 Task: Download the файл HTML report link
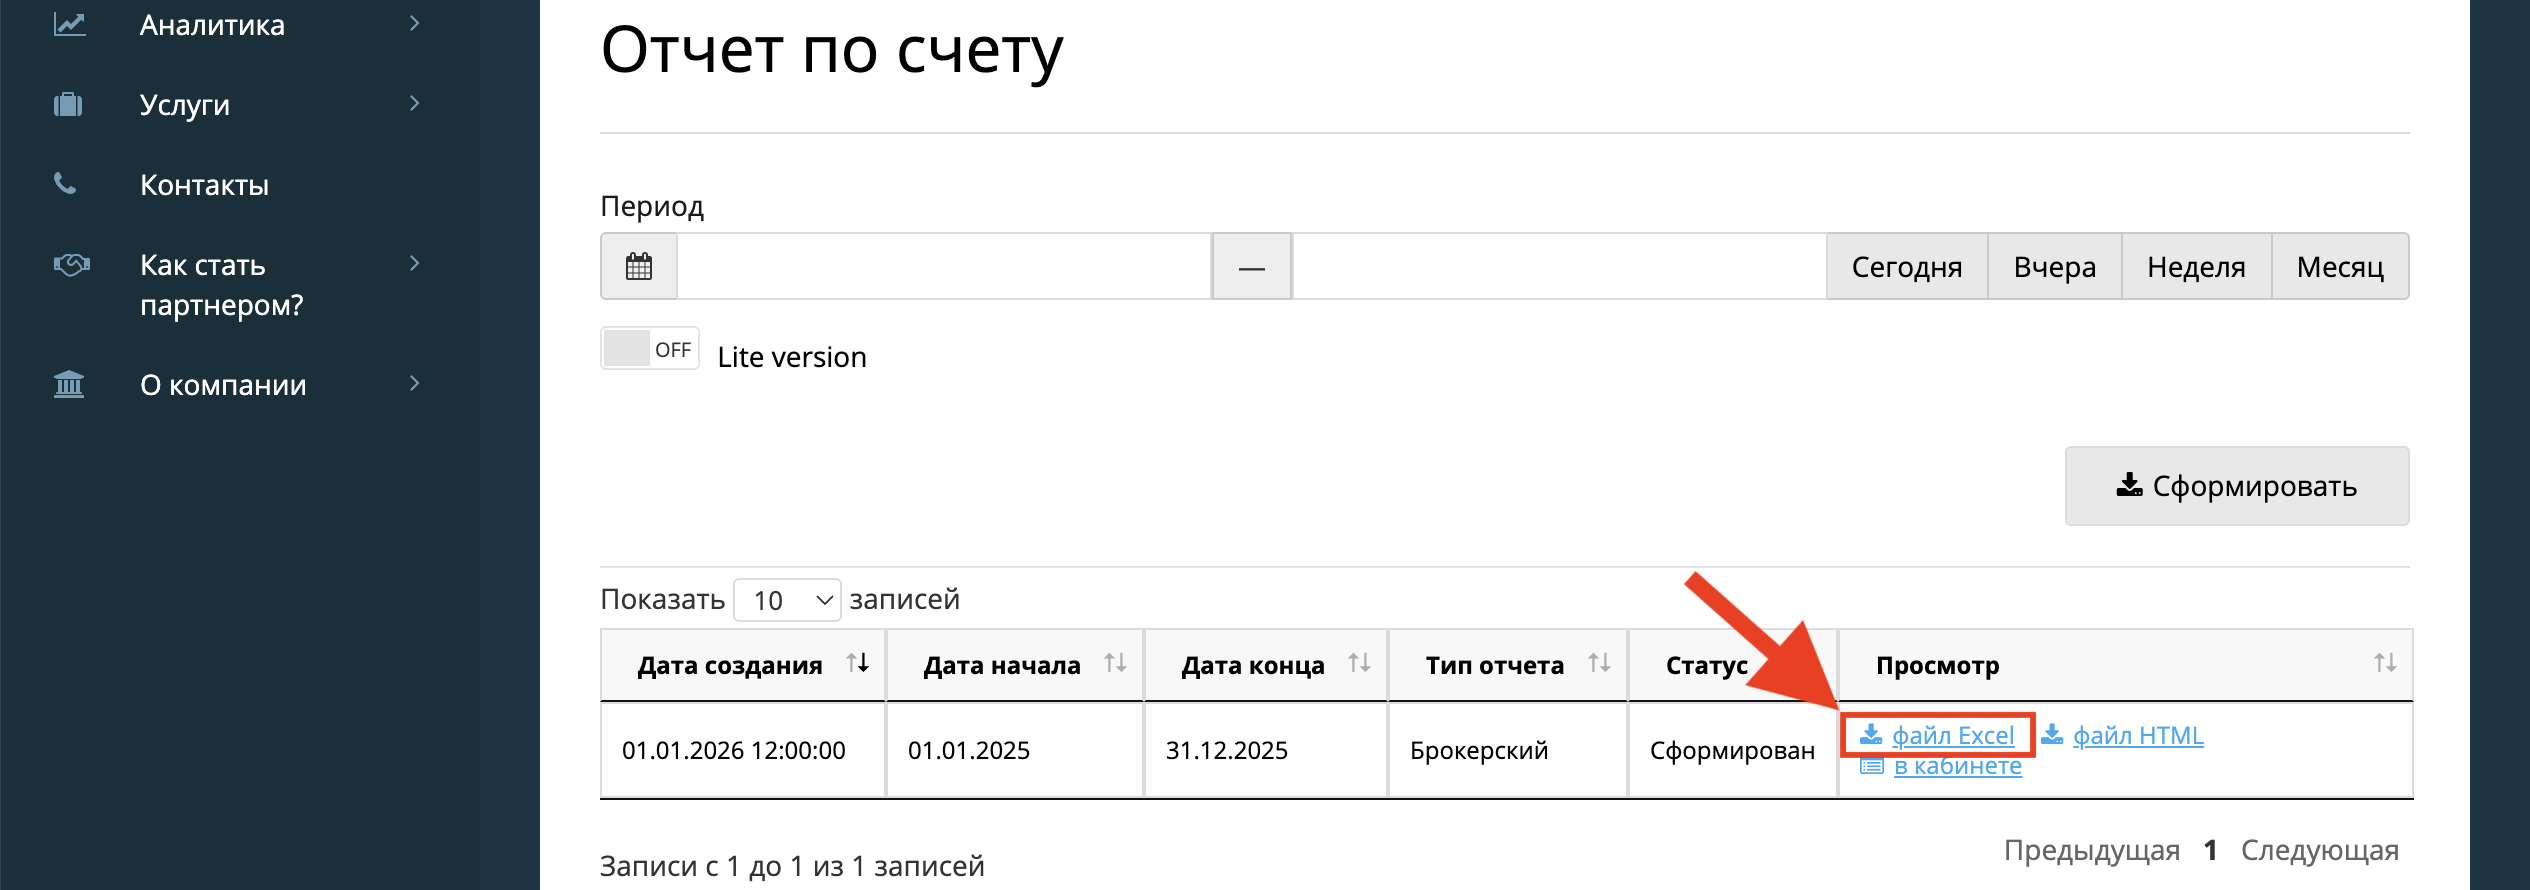coord(2137,736)
